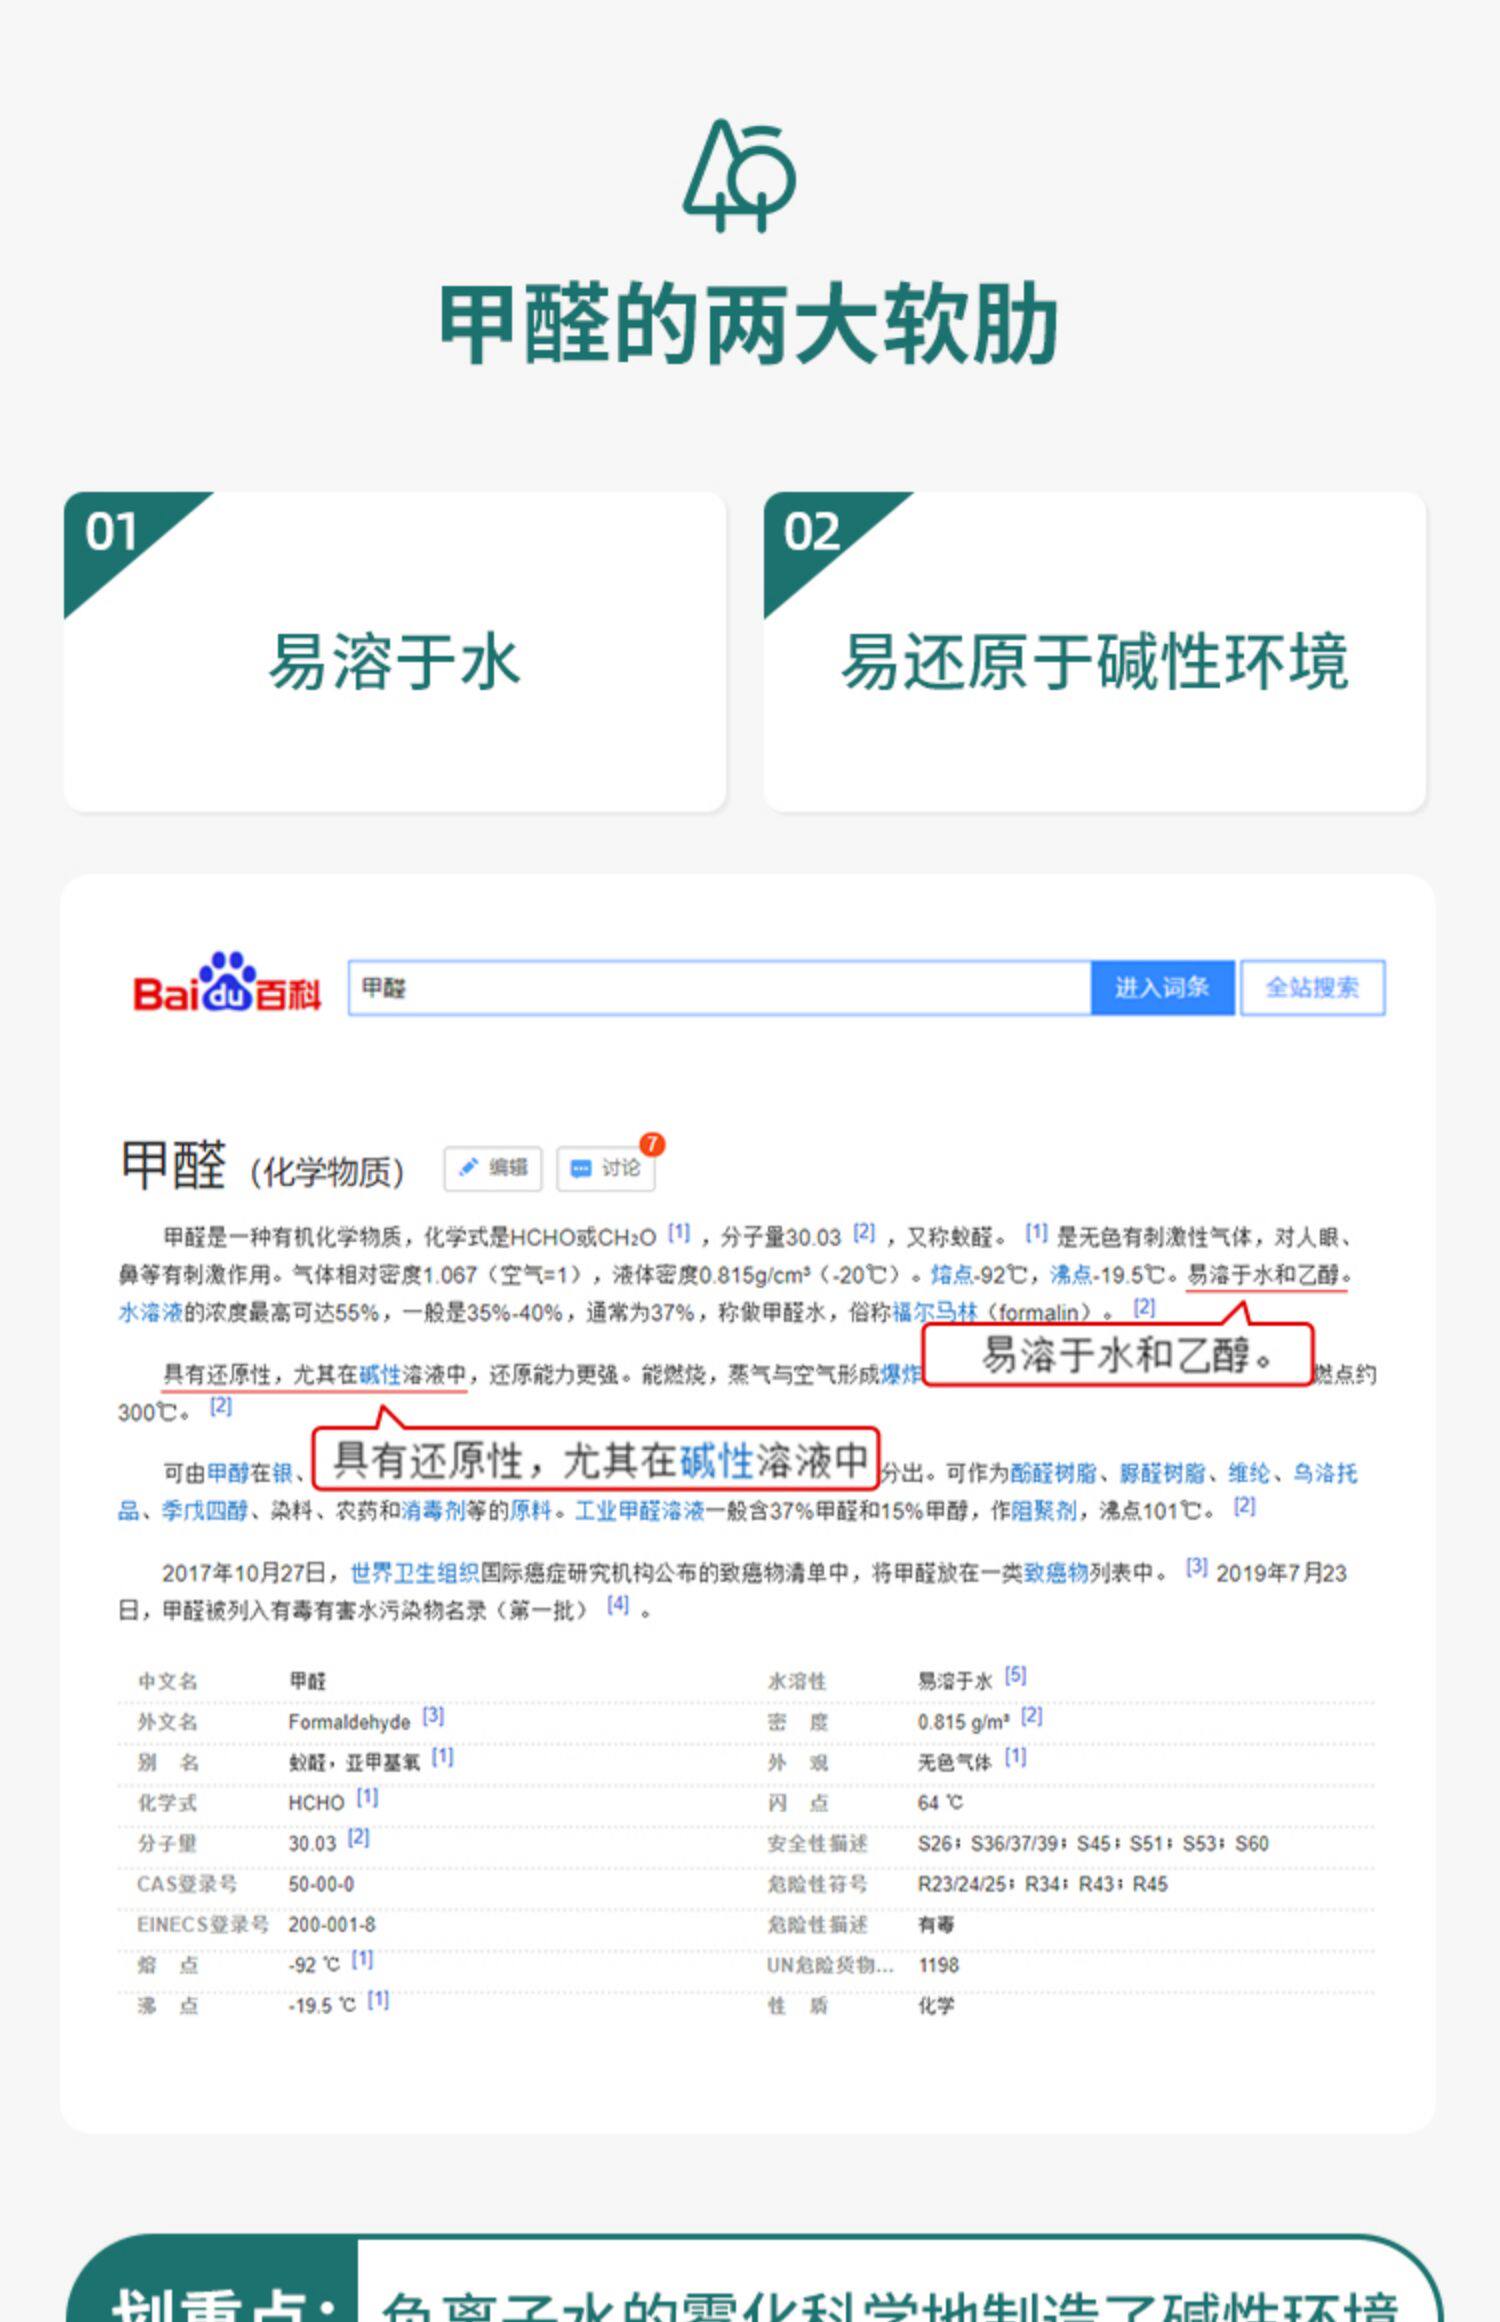Open the 阻聚剂 link

pos(1044,1510)
